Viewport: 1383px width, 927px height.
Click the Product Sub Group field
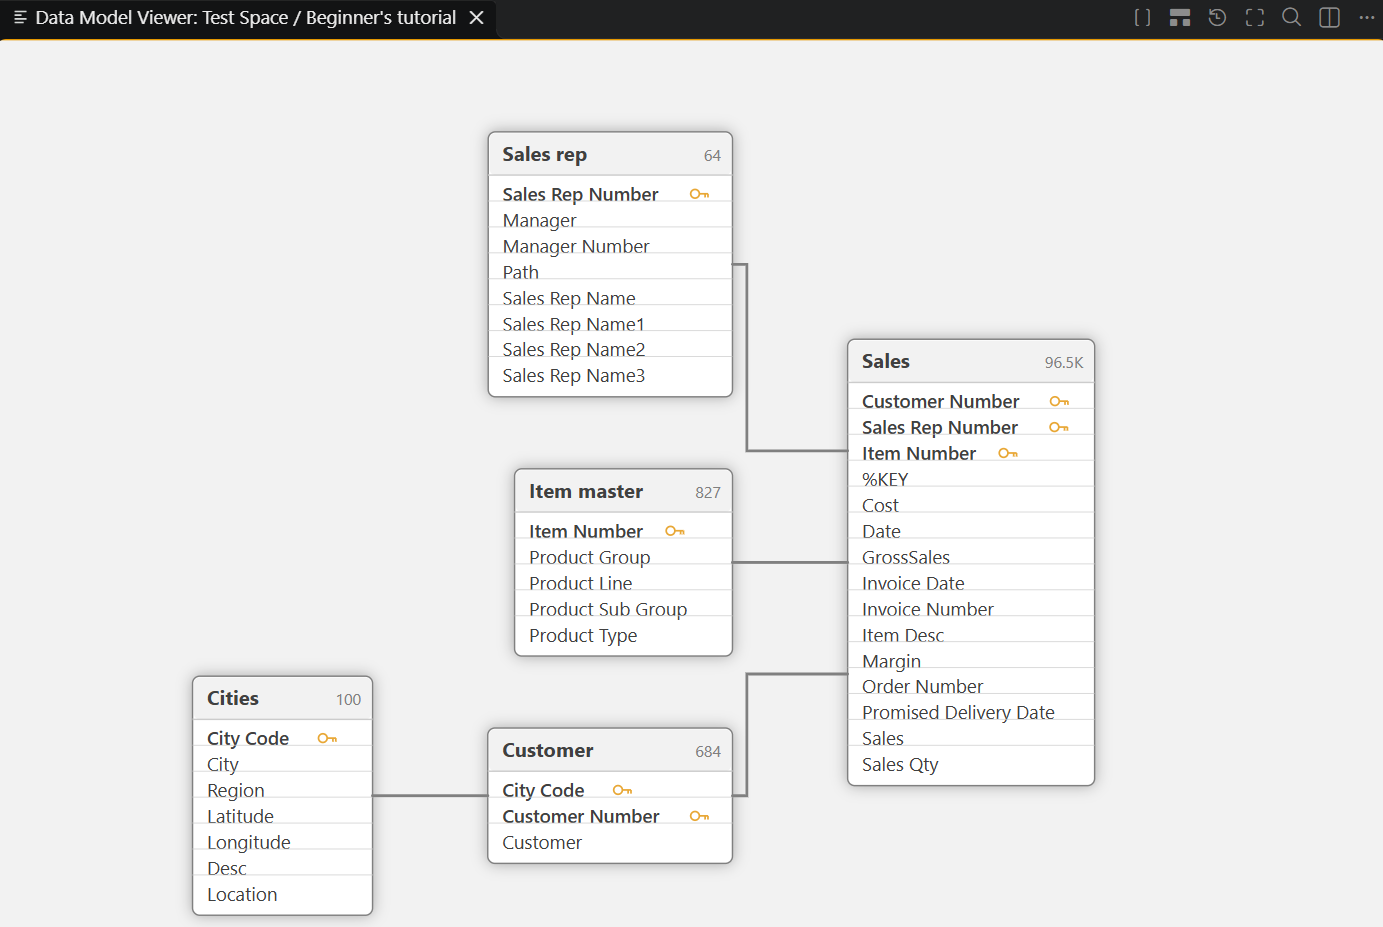[623, 609]
